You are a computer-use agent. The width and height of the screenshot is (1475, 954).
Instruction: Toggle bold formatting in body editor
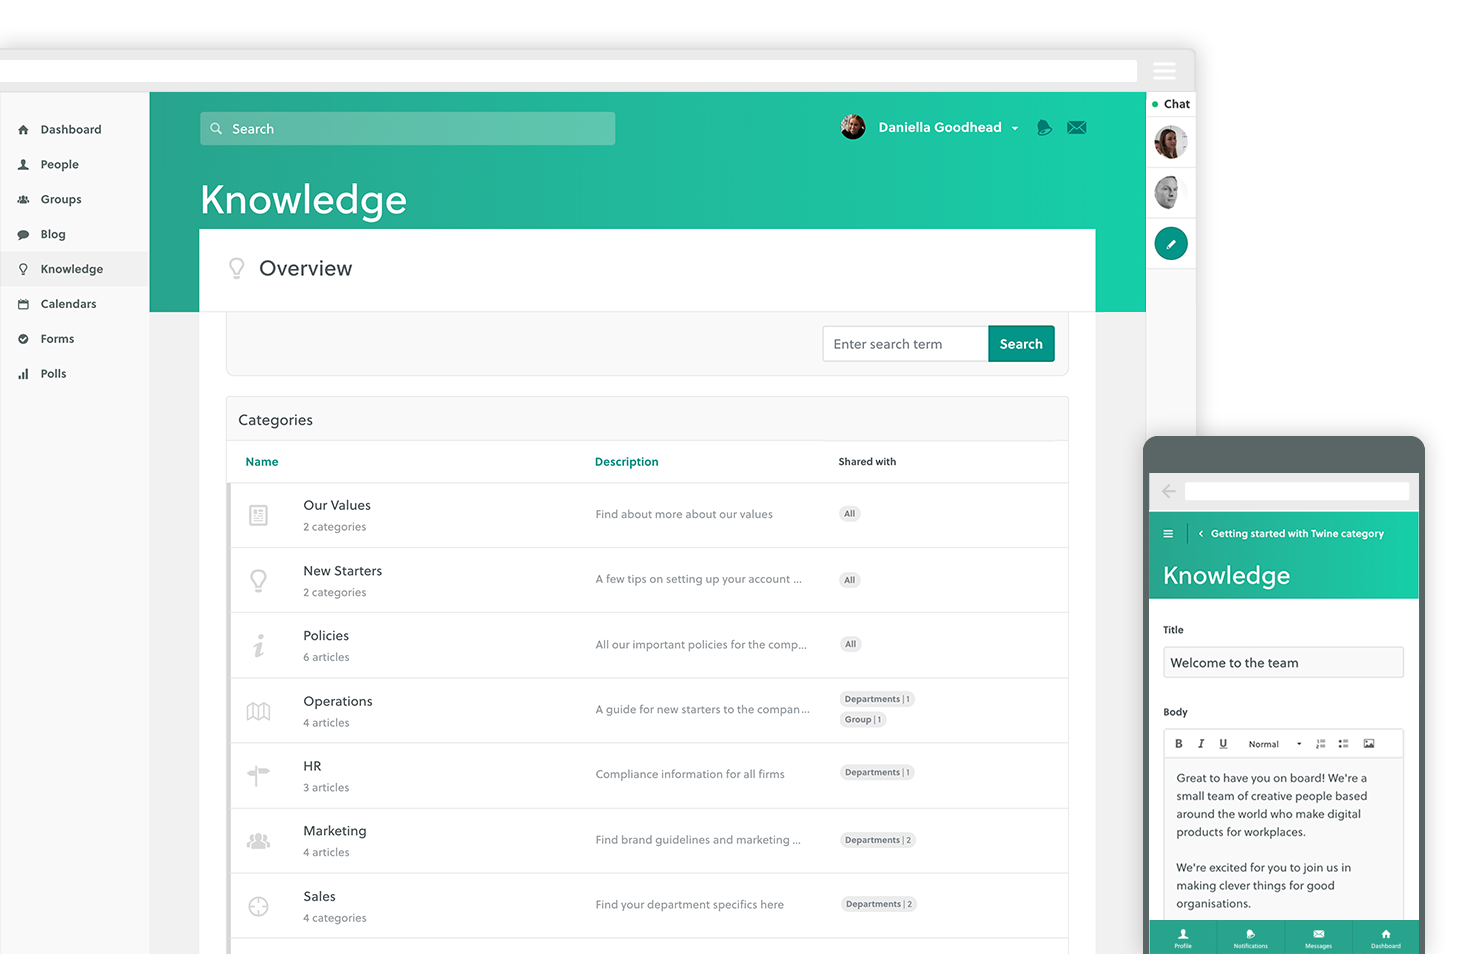tap(1179, 744)
